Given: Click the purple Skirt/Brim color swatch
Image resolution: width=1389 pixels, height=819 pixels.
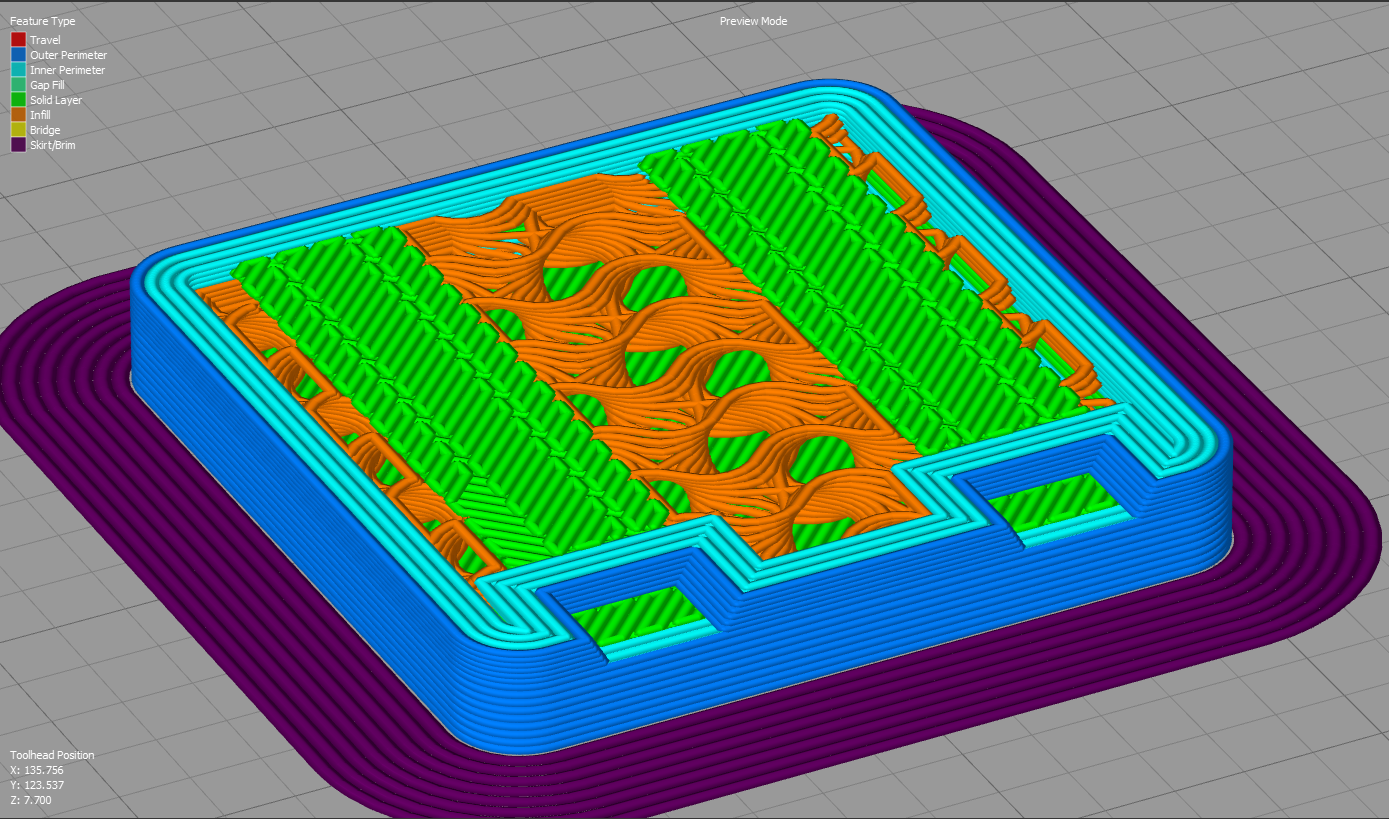Looking at the screenshot, I should (x=18, y=145).
